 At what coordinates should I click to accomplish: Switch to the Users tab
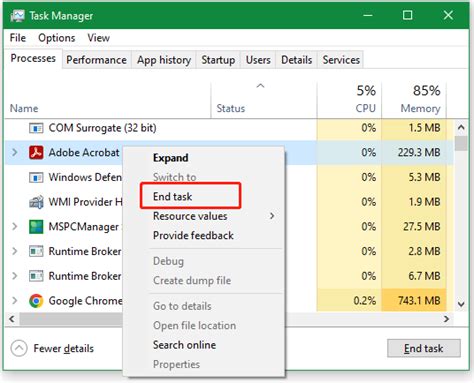[x=258, y=60]
